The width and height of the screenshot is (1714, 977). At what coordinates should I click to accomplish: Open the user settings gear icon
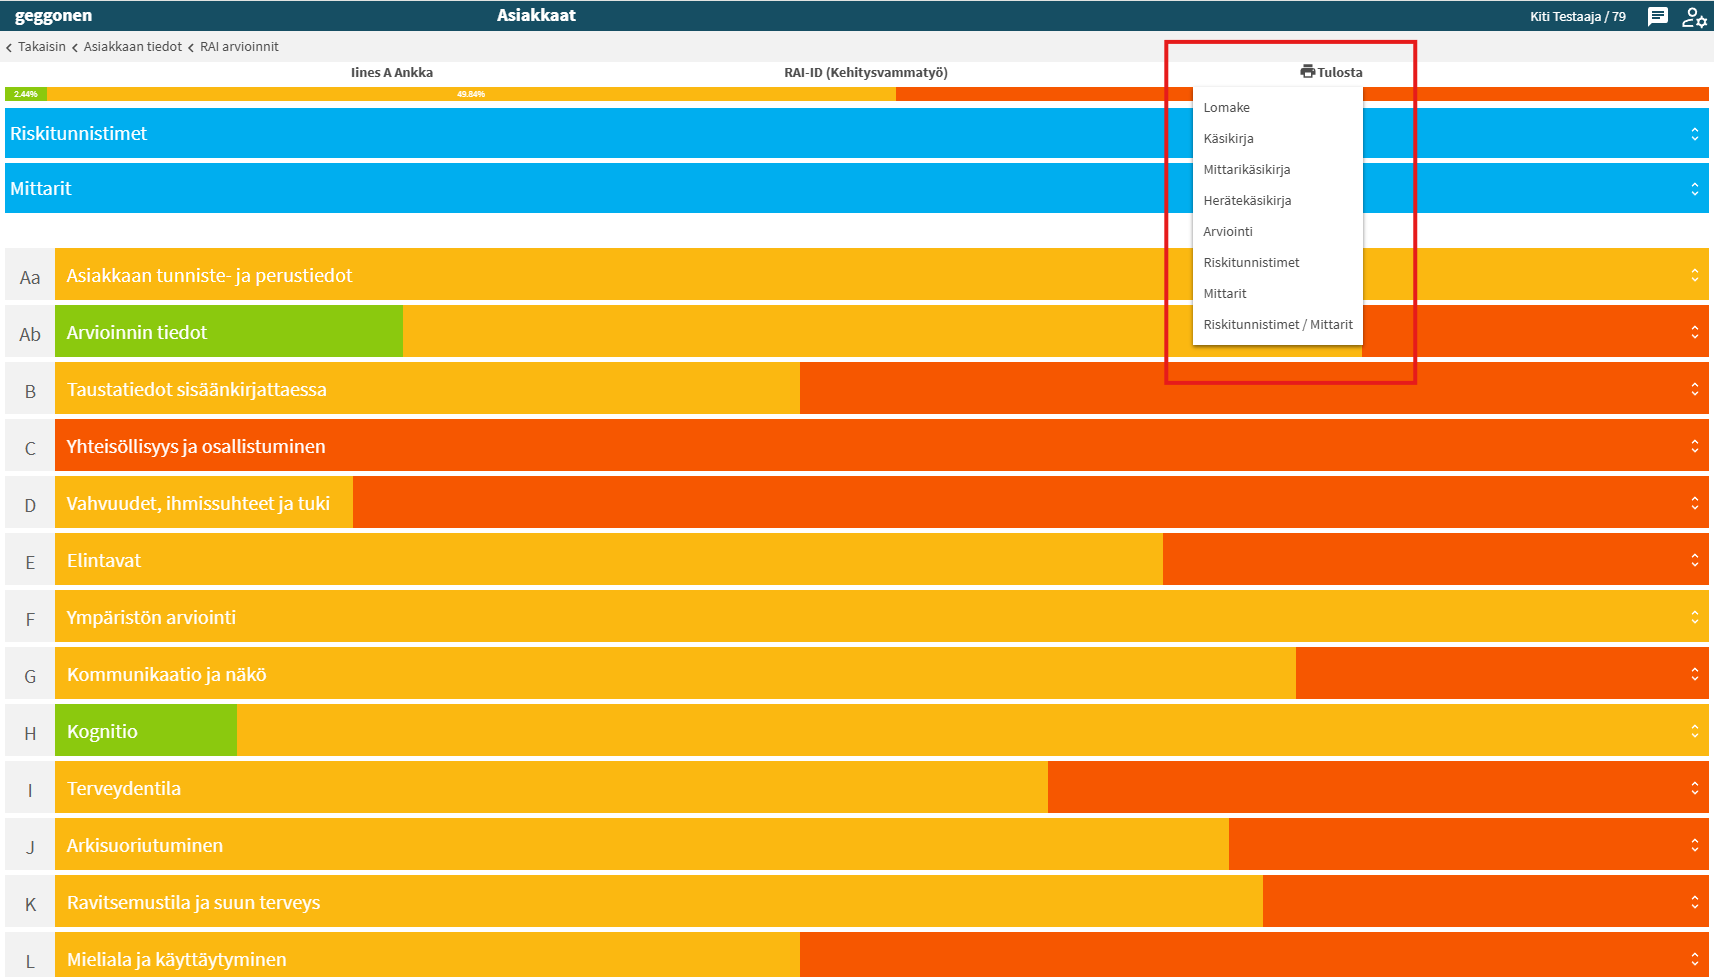point(1694,17)
